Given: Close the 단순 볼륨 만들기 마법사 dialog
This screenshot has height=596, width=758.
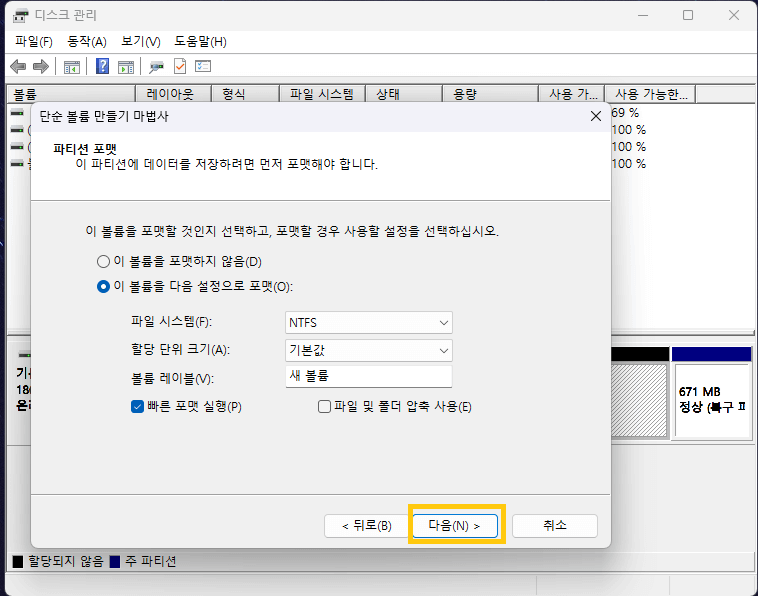Looking at the screenshot, I should point(596,116).
